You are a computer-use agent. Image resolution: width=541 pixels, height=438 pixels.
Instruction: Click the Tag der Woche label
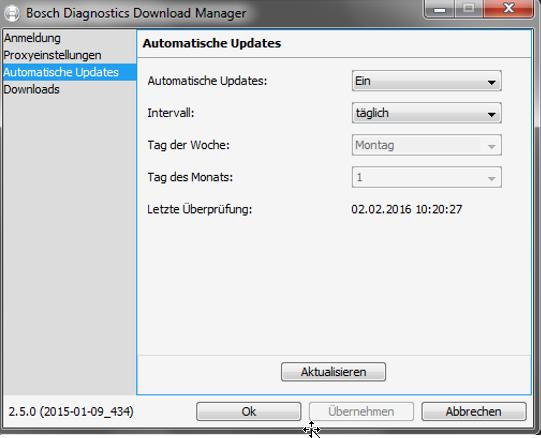tap(188, 145)
